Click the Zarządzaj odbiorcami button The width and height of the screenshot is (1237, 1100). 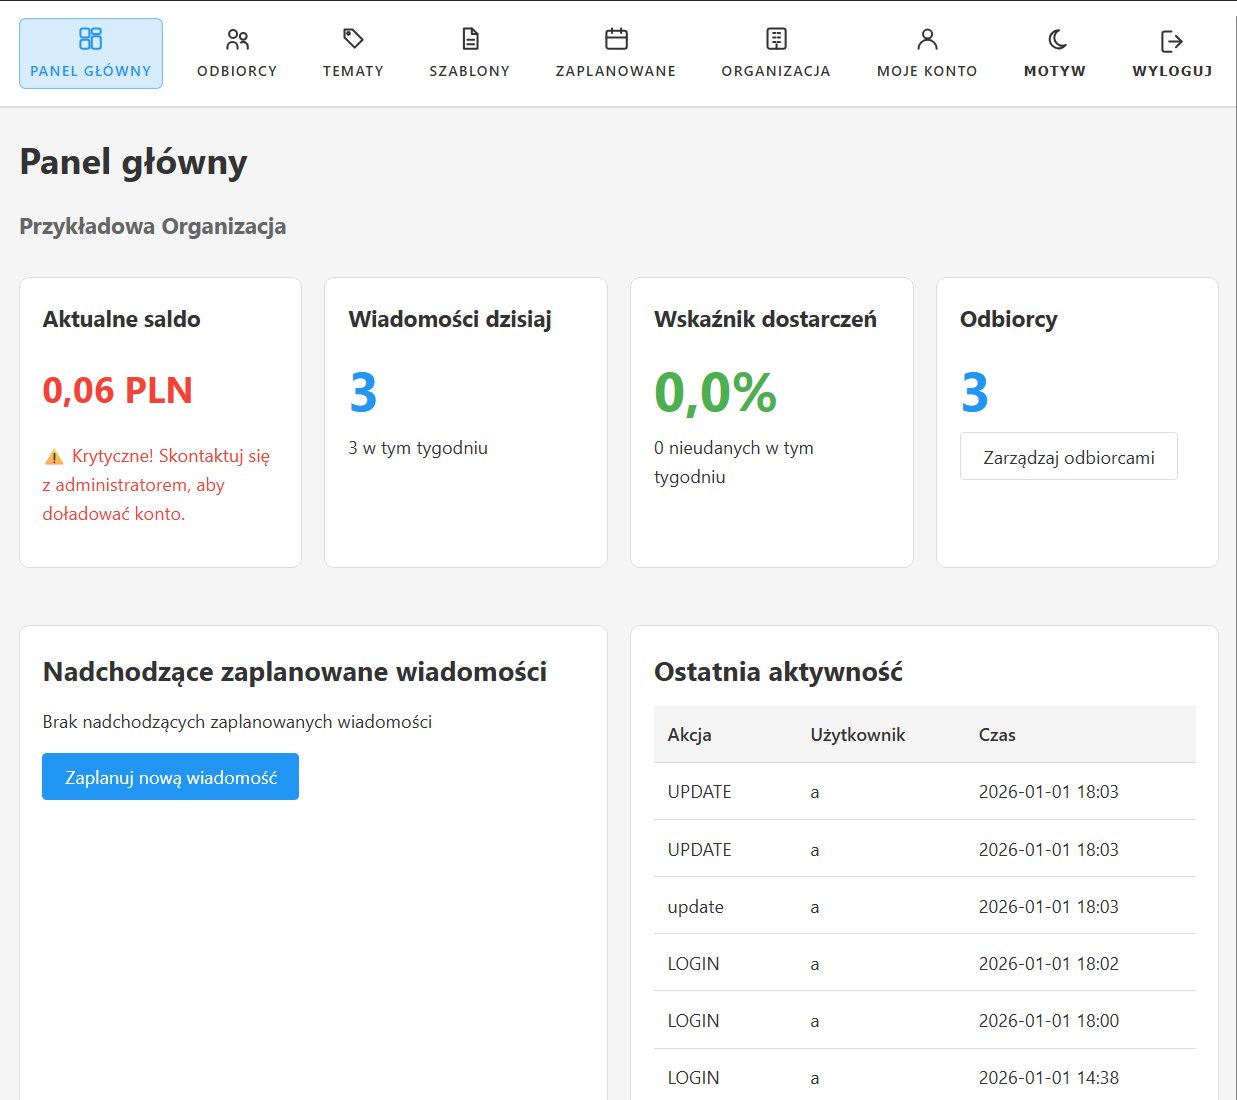point(1068,456)
